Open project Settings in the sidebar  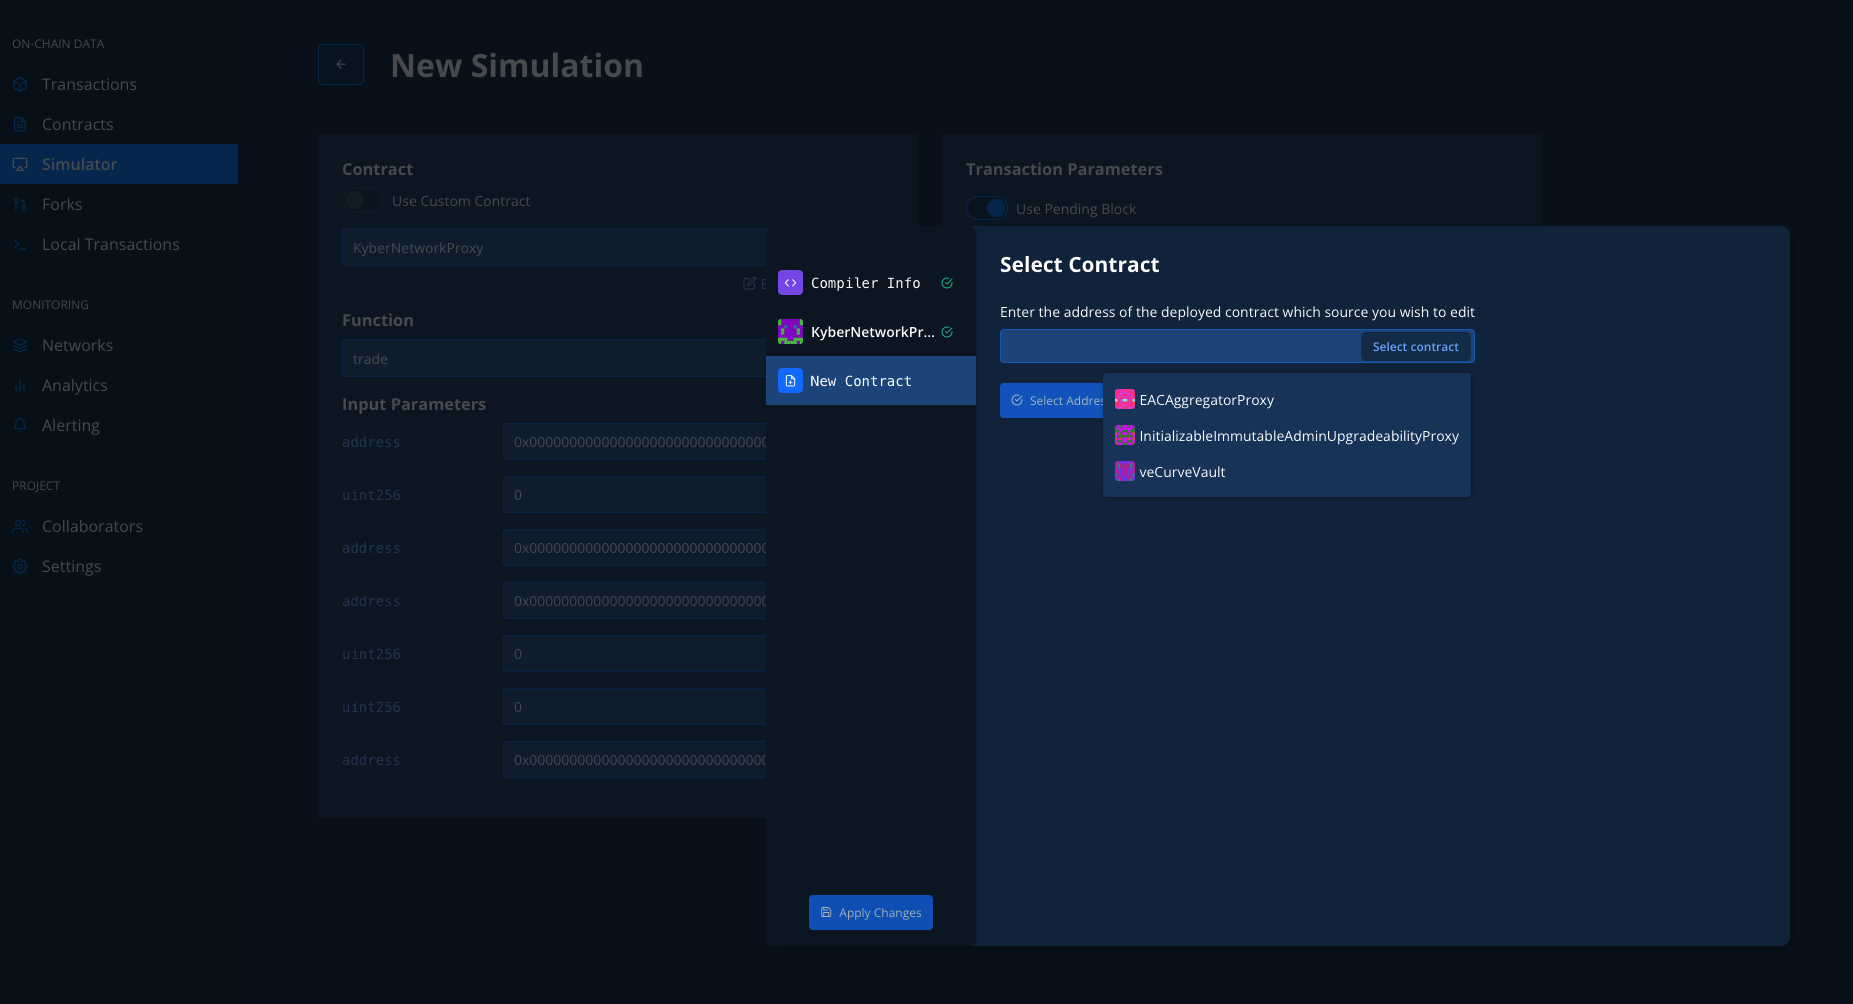119,566
